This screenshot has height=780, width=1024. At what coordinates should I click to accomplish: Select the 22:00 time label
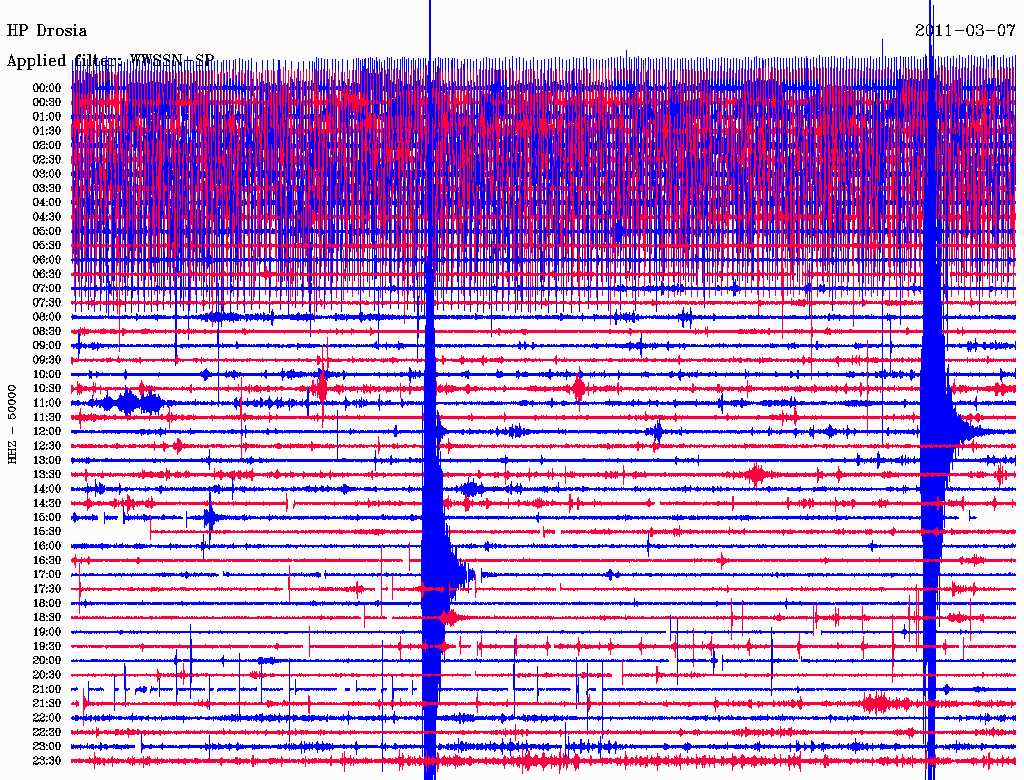[x=47, y=718]
